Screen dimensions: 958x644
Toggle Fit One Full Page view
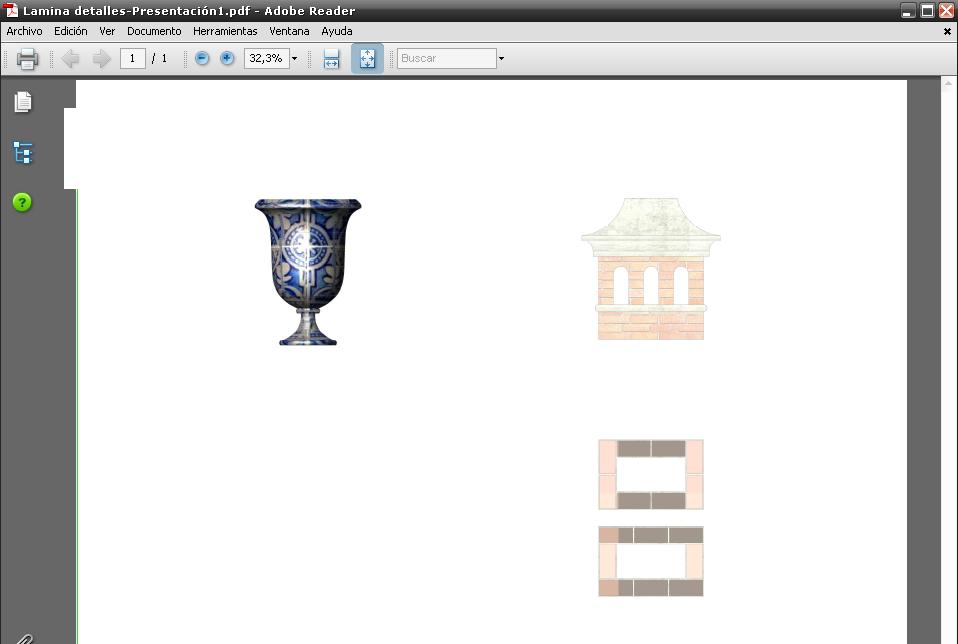367,59
